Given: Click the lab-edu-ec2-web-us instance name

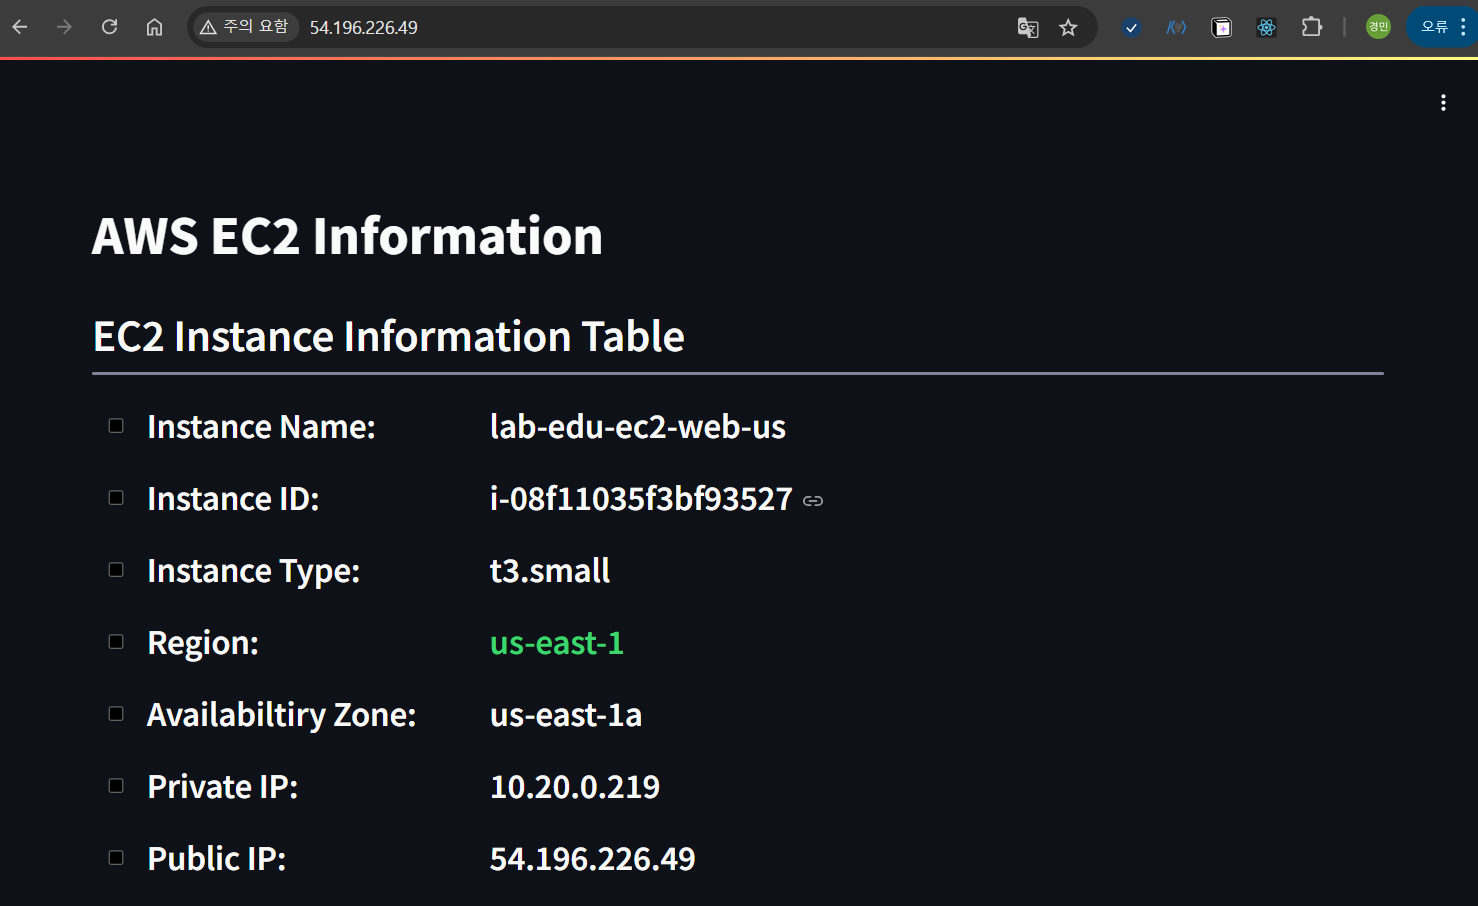Looking at the screenshot, I should click(x=638, y=427).
